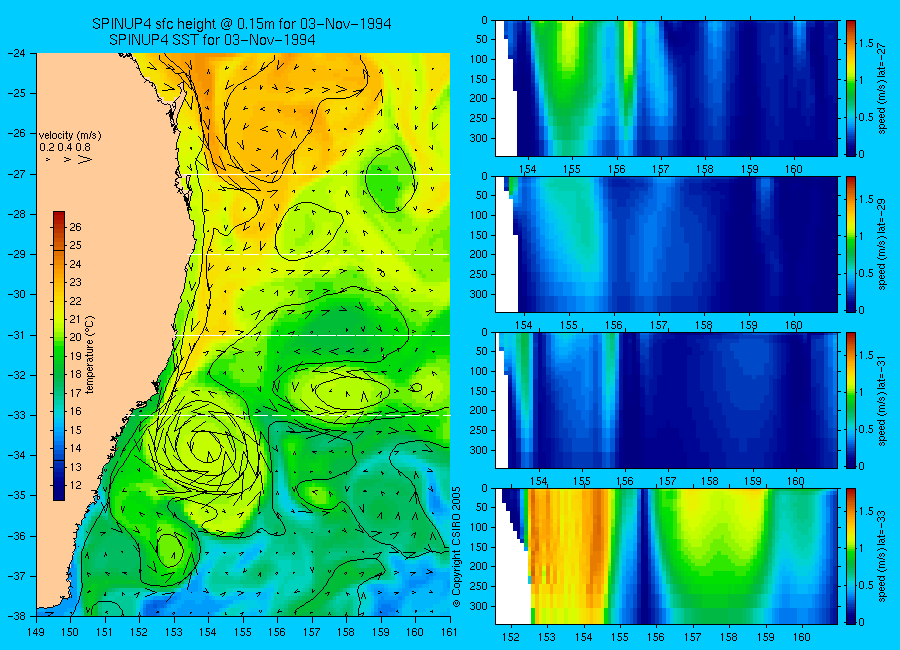900x650 pixels.
Task: Click the 1.5 tick on lat=-27 colour bar
Action: 866,43
